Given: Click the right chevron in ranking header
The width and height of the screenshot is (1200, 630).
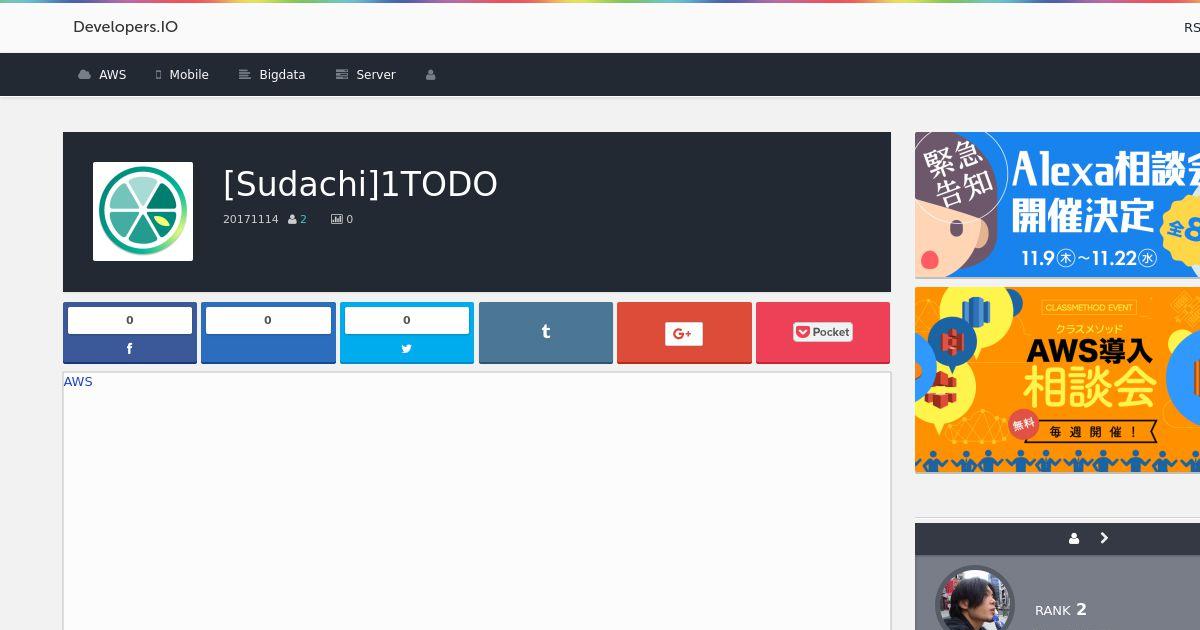Looking at the screenshot, I should [x=1104, y=538].
